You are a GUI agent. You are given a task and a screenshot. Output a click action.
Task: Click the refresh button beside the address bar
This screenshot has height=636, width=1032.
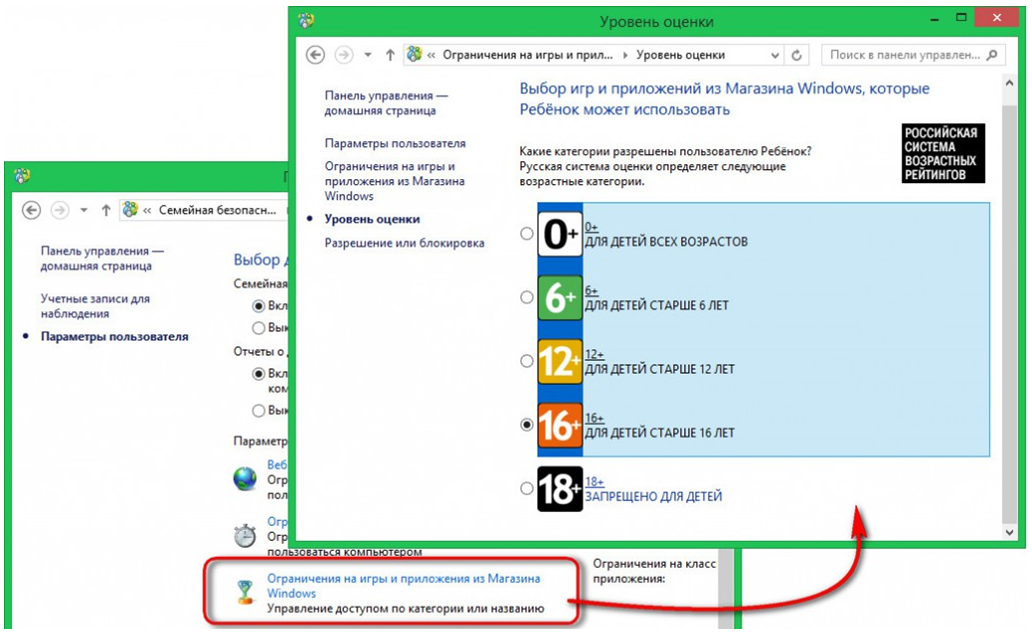coord(796,55)
